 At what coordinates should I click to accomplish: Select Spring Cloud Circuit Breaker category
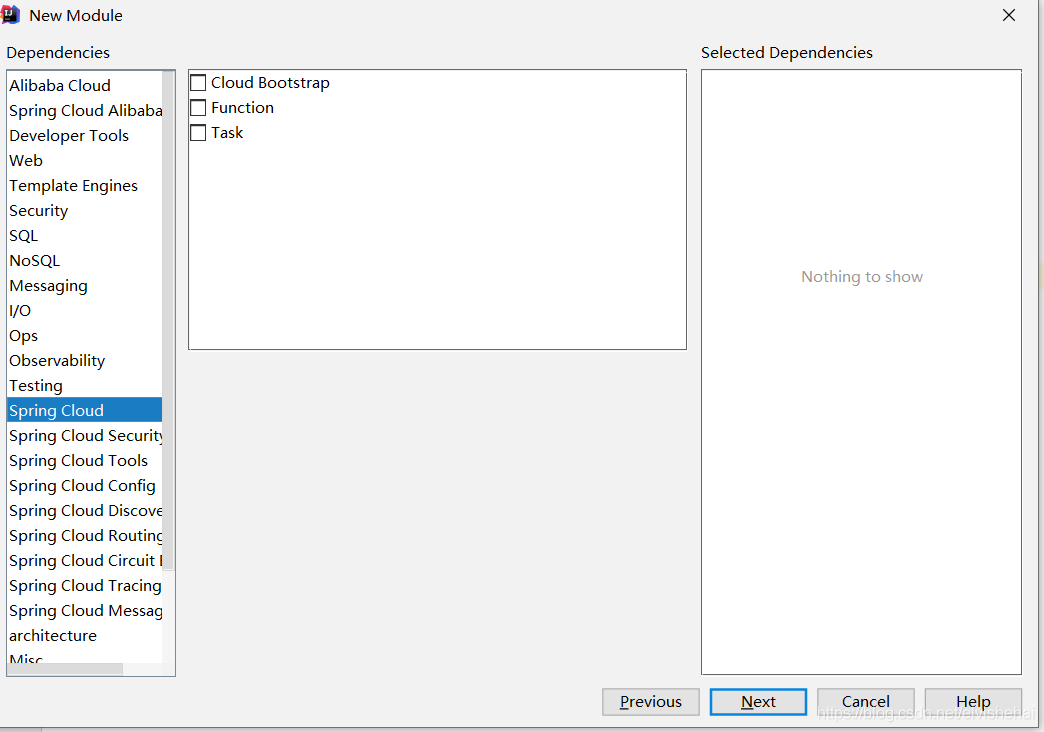[85, 560]
